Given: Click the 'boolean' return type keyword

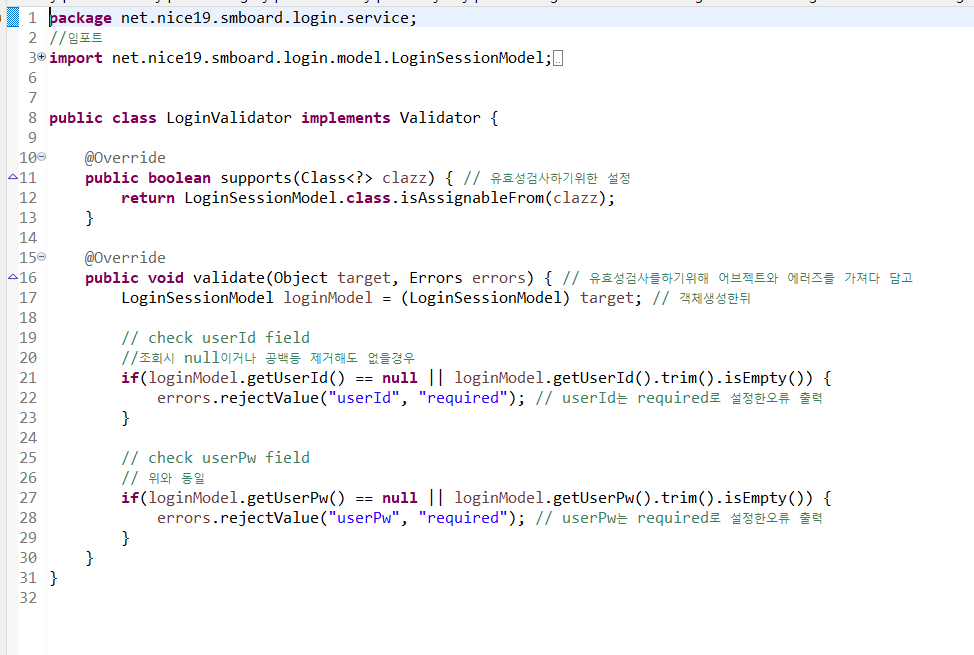Looking at the screenshot, I should [179, 178].
